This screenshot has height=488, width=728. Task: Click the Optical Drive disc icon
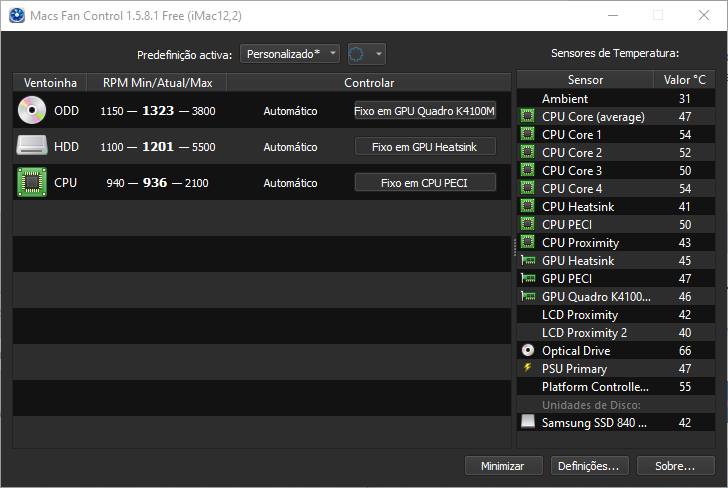click(528, 350)
